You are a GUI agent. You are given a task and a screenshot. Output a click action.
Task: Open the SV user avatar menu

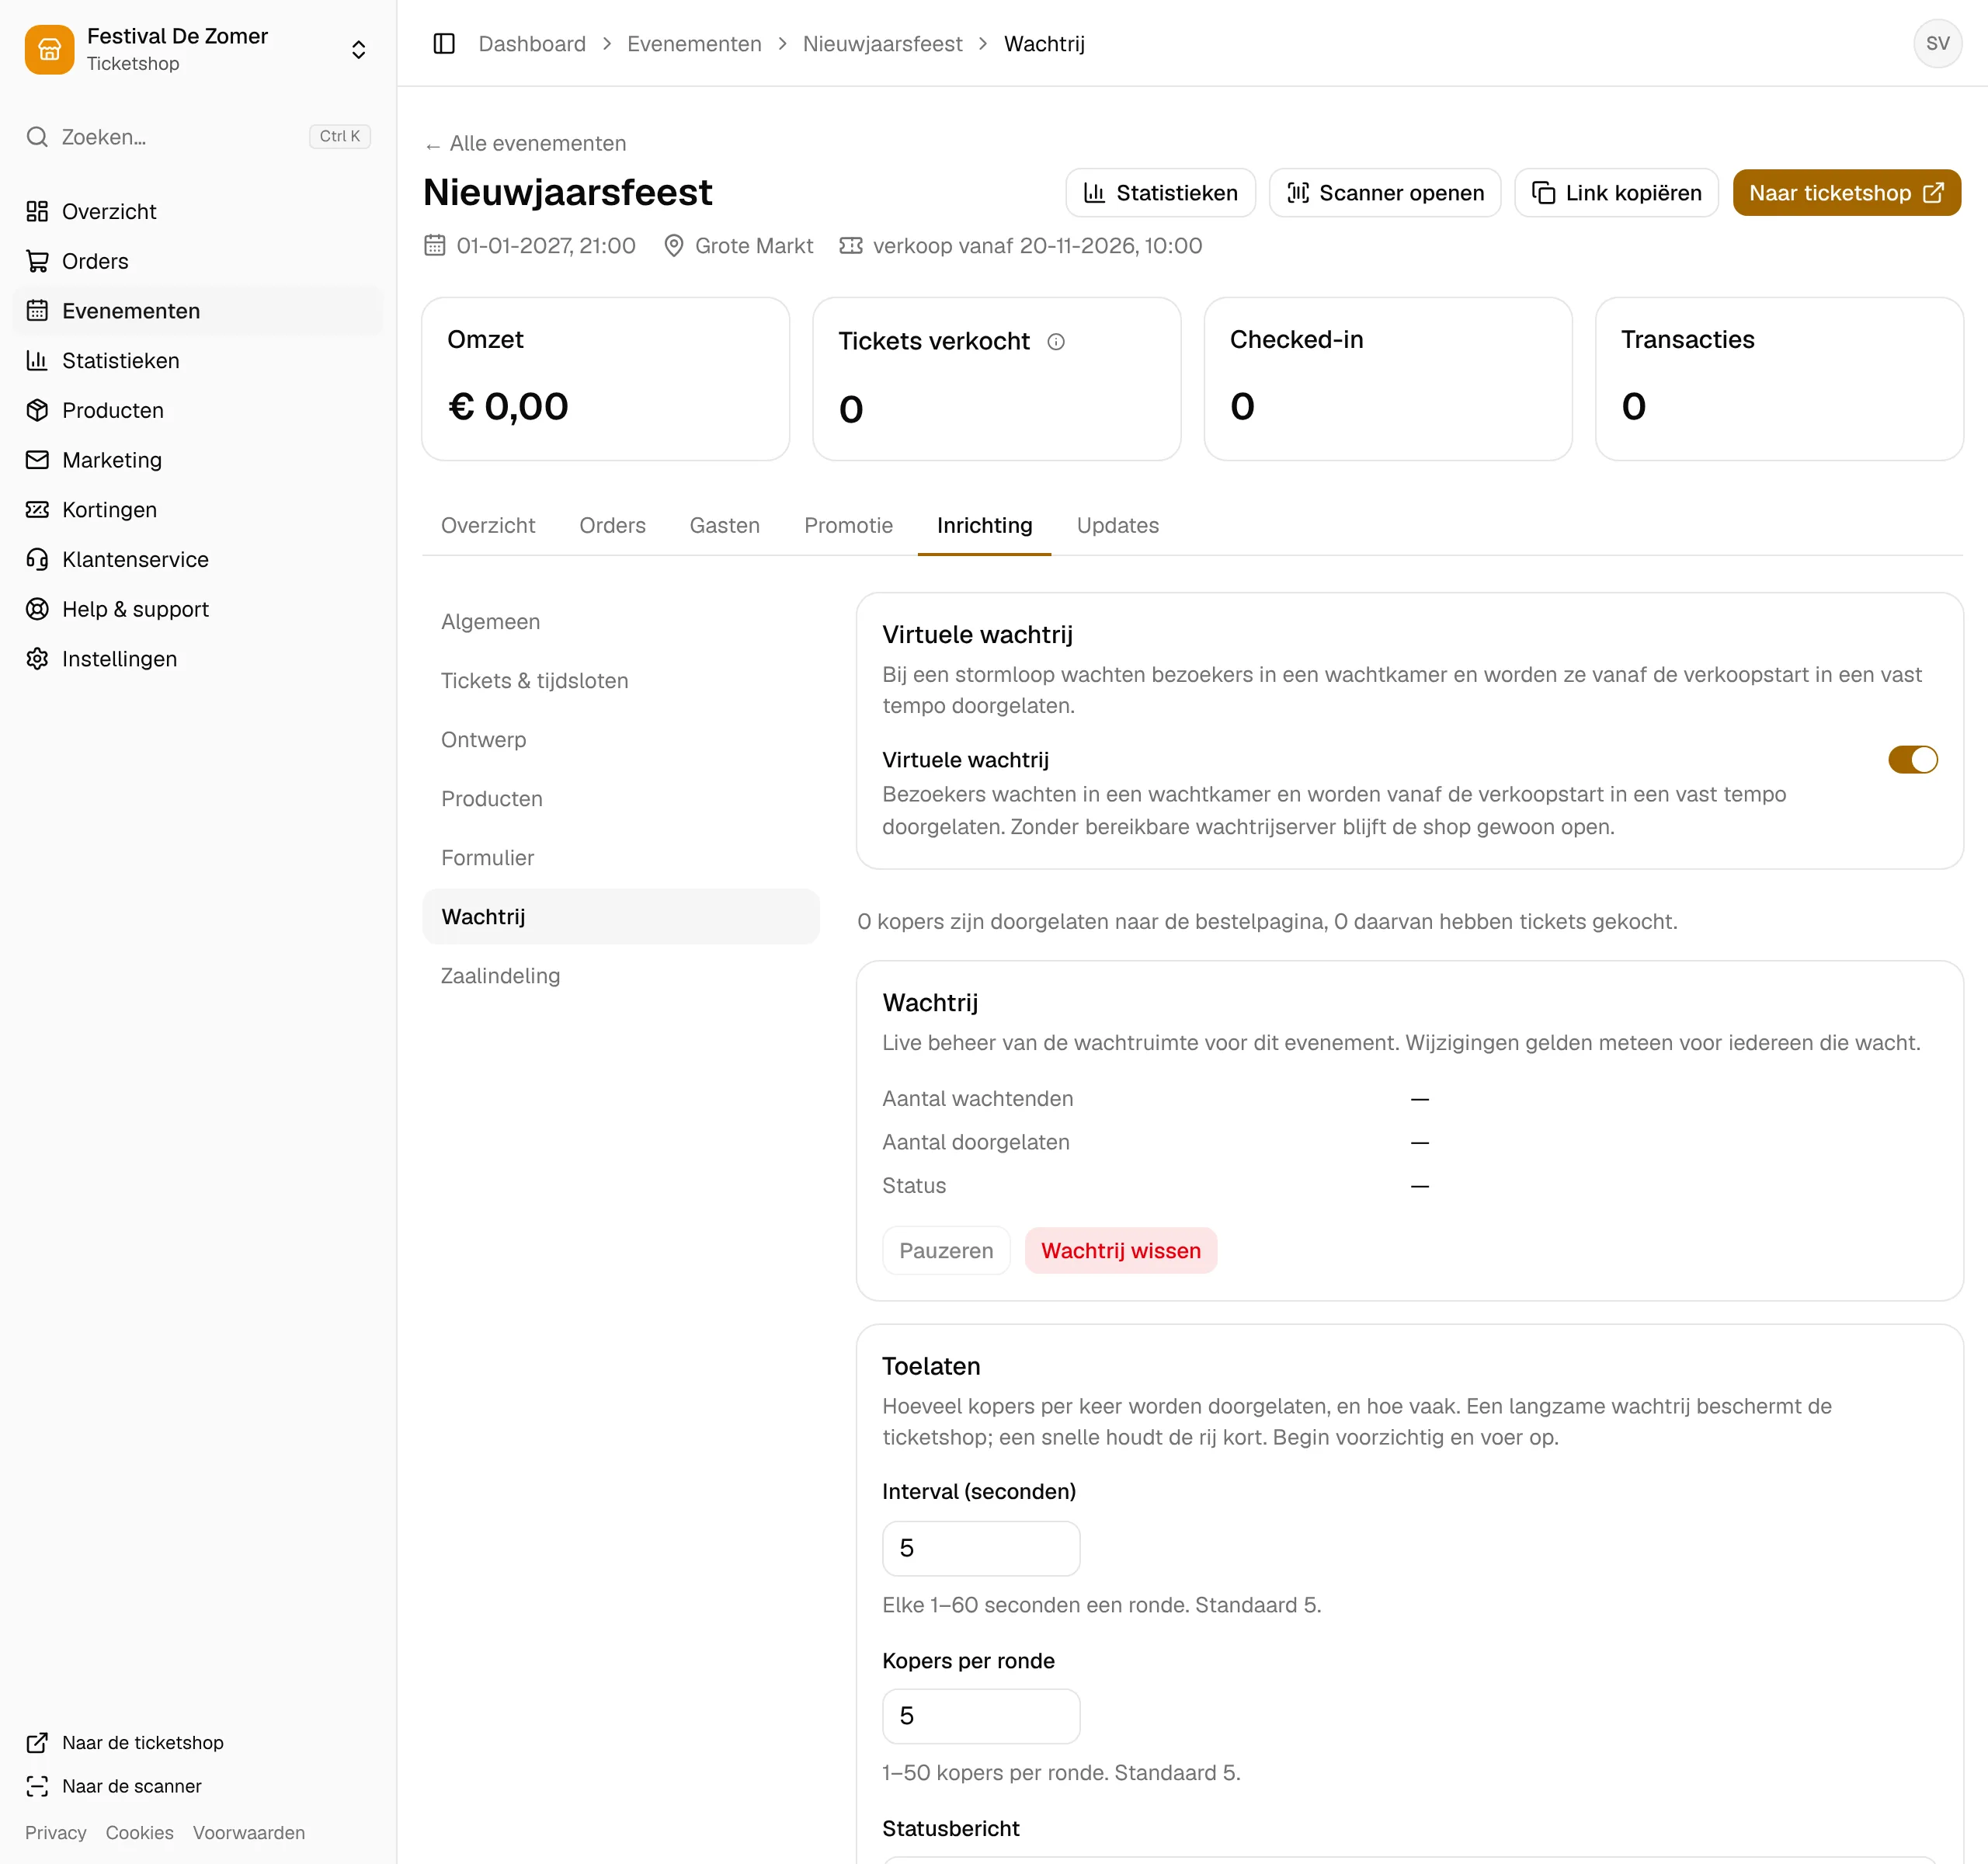1937,44
